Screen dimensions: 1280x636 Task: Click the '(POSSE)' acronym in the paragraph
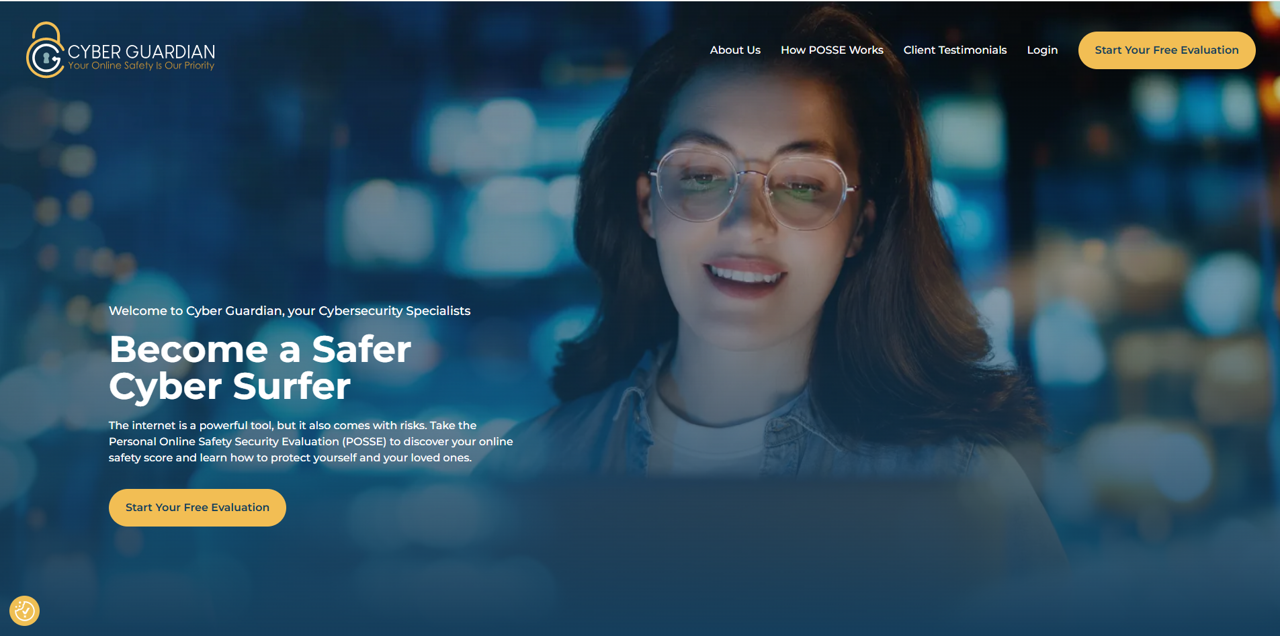[x=370, y=441]
